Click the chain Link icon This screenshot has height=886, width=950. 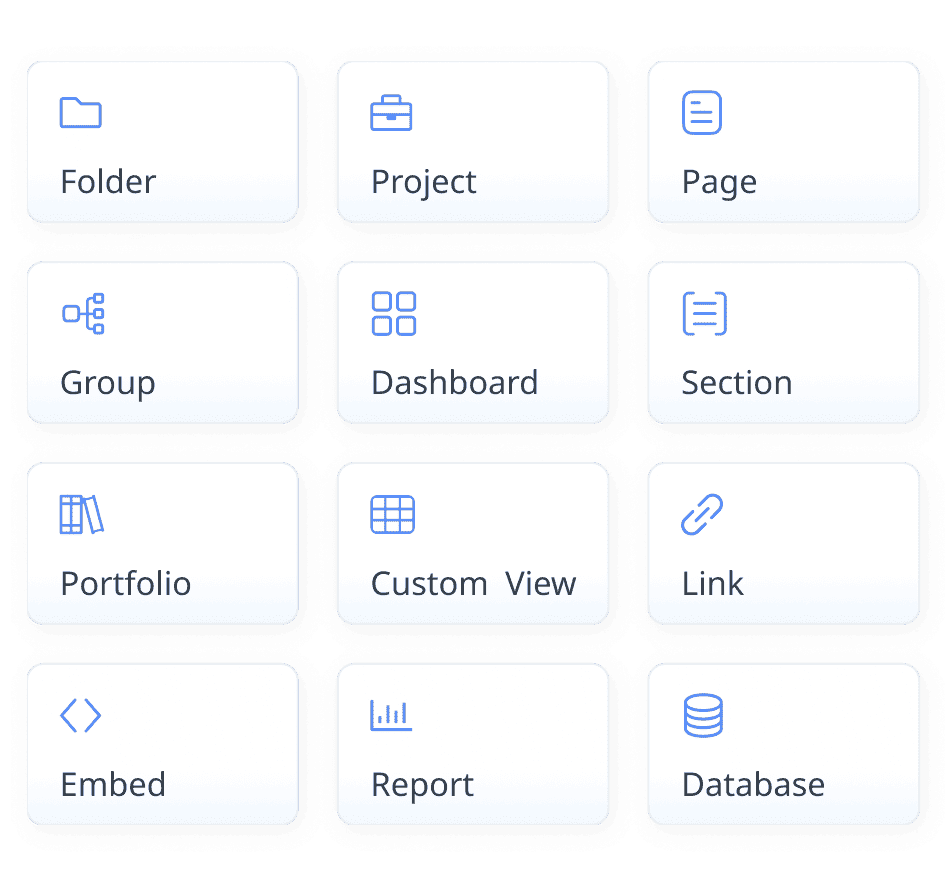point(702,514)
